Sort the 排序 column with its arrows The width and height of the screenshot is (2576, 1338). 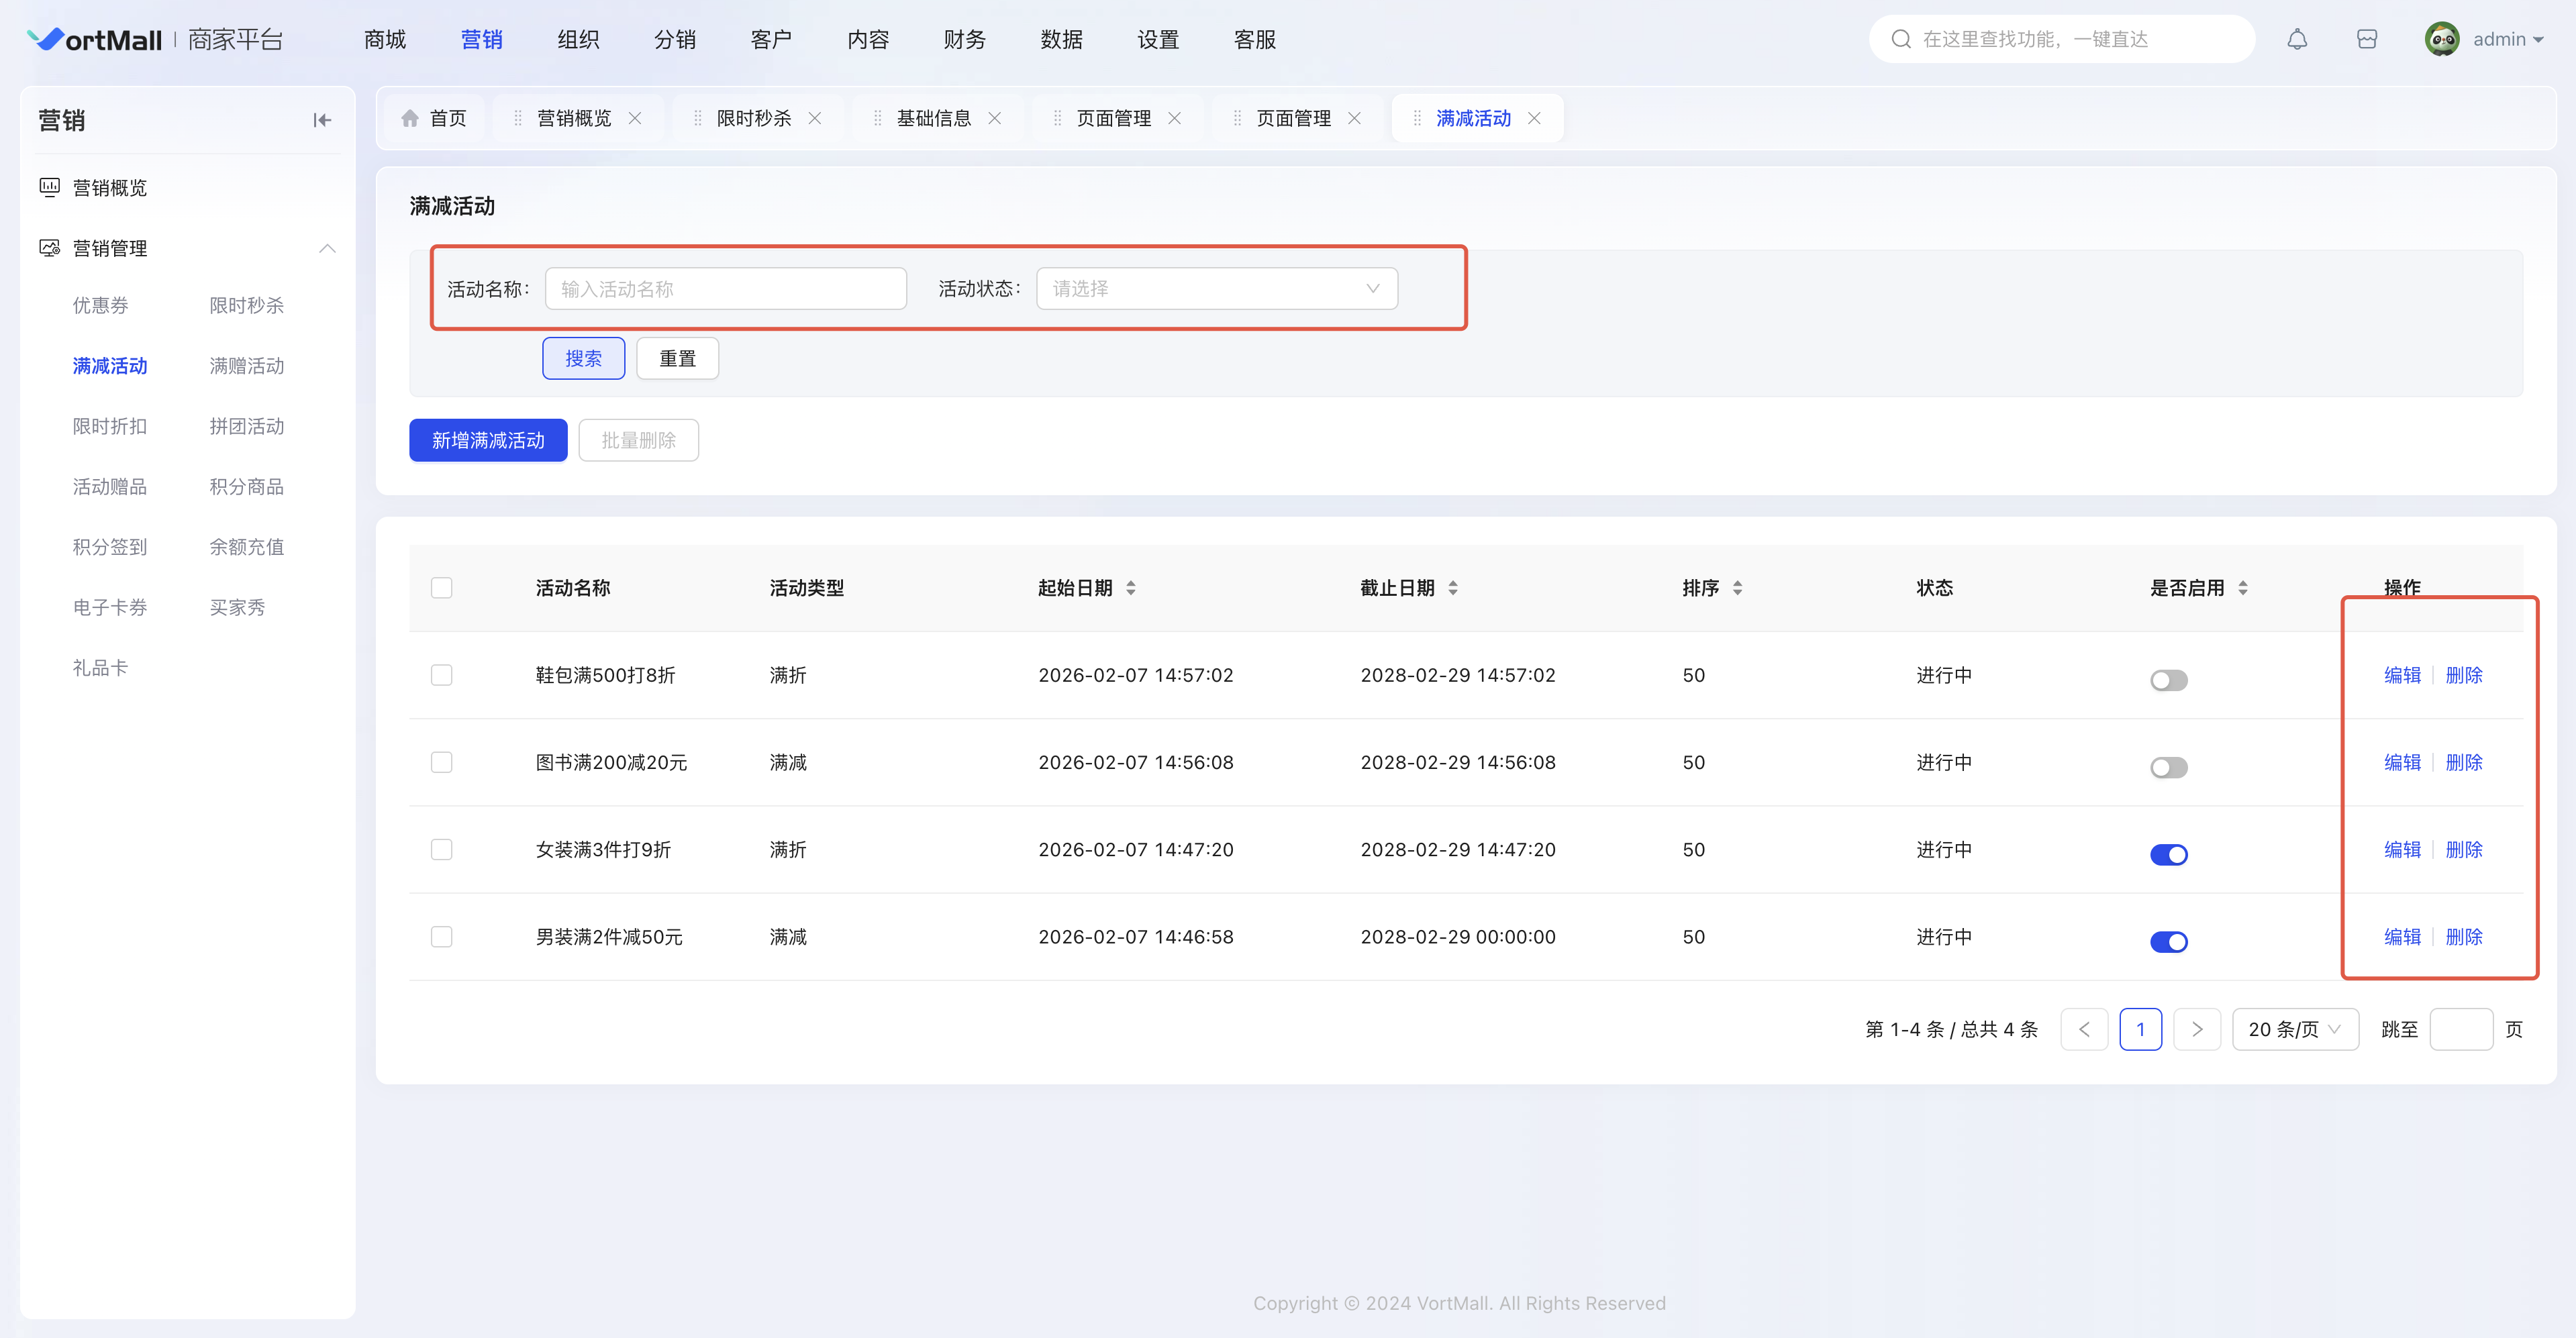coord(1738,588)
